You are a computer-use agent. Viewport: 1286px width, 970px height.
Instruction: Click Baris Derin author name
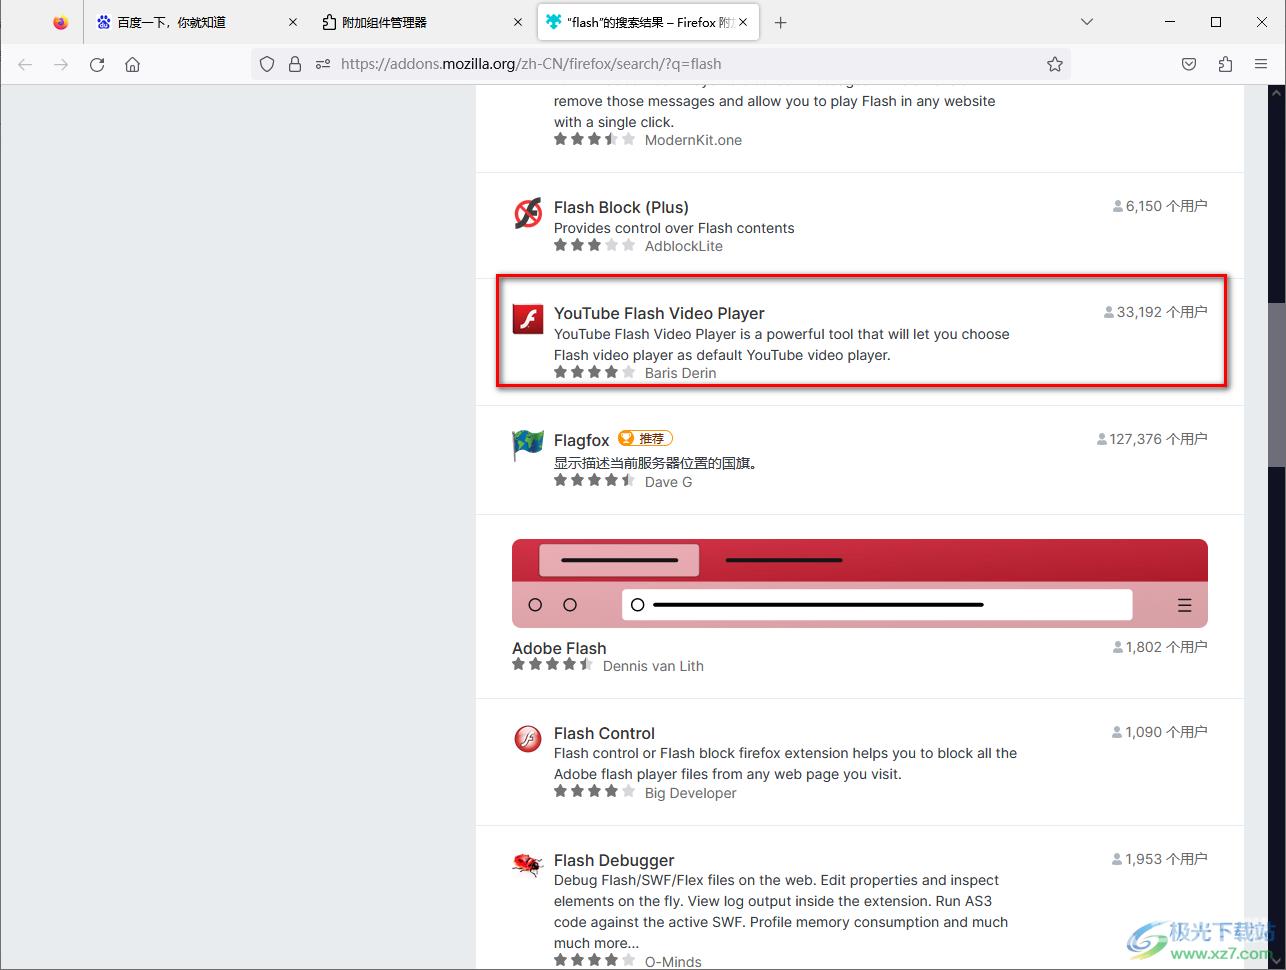click(681, 373)
